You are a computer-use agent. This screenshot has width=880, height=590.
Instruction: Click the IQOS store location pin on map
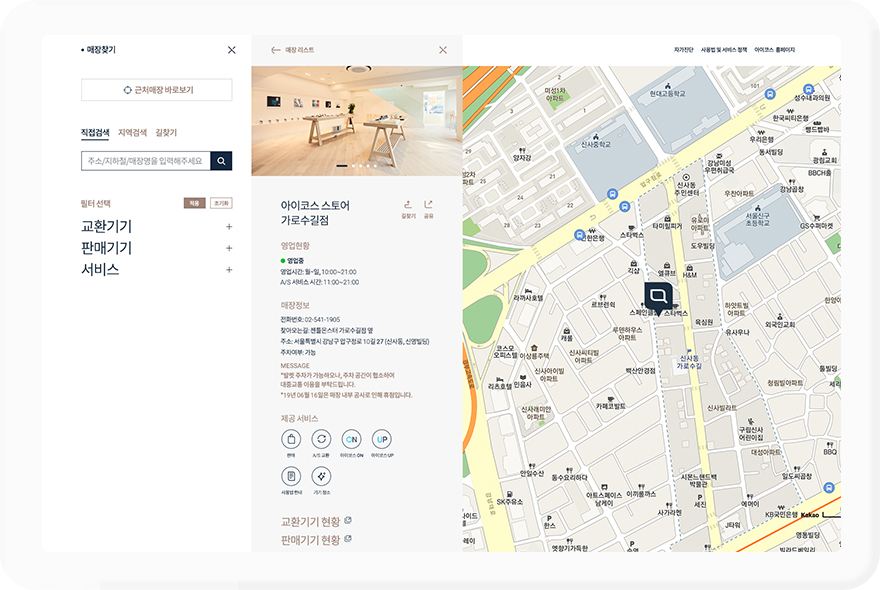pyautogui.click(x=658, y=298)
